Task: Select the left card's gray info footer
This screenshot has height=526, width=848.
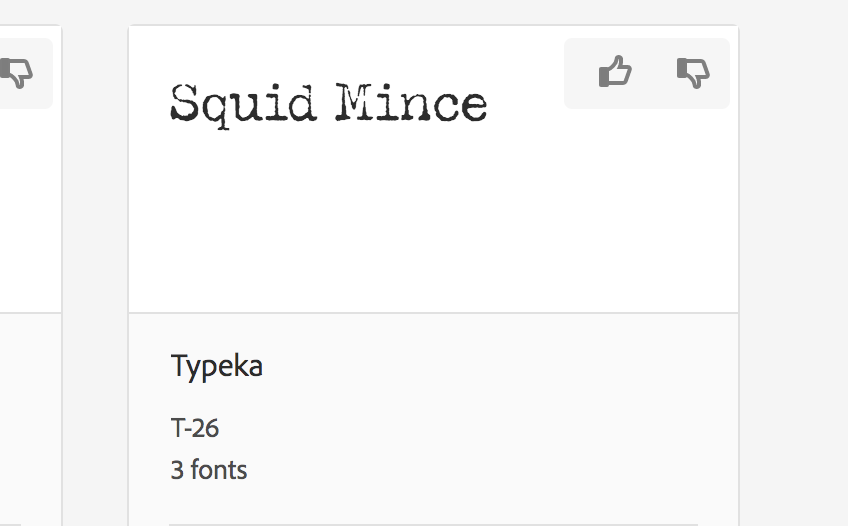Action: coord(30,420)
